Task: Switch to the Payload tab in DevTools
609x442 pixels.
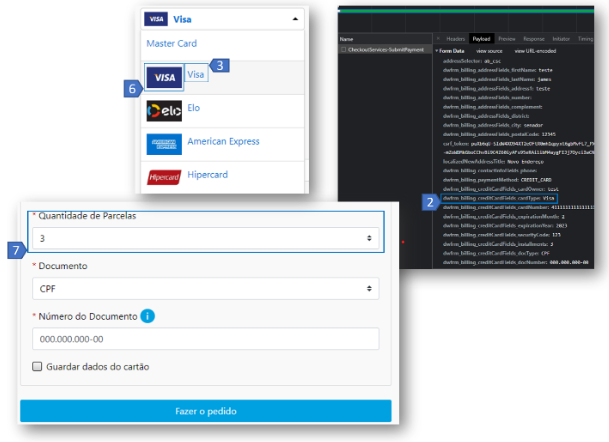Action: coord(481,39)
